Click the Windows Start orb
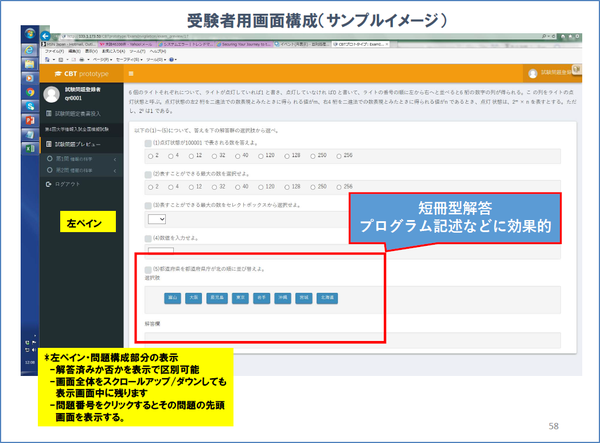The image size is (600, 443). (x=29, y=34)
